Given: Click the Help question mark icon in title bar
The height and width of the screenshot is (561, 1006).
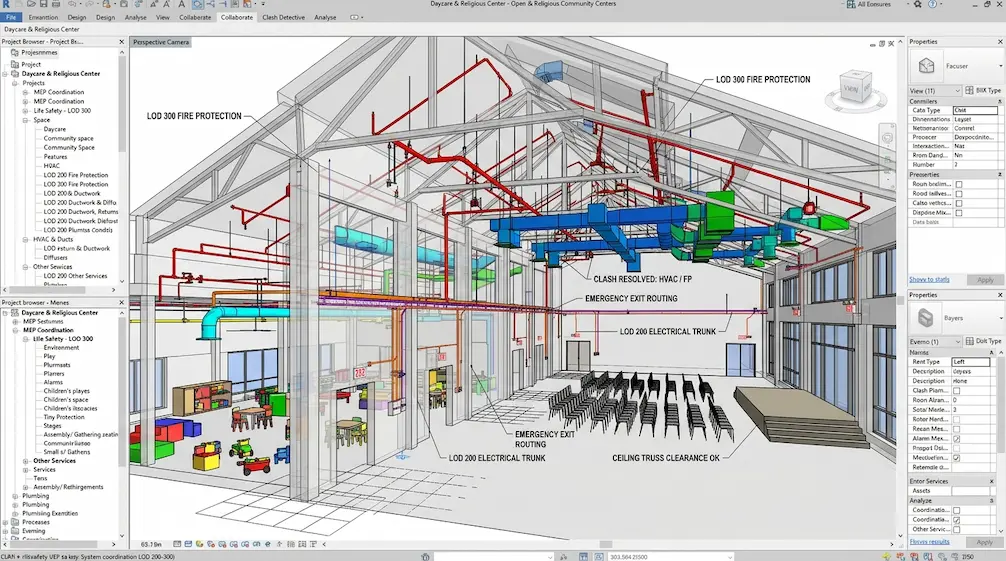Looking at the screenshot, I should click(x=933, y=4).
